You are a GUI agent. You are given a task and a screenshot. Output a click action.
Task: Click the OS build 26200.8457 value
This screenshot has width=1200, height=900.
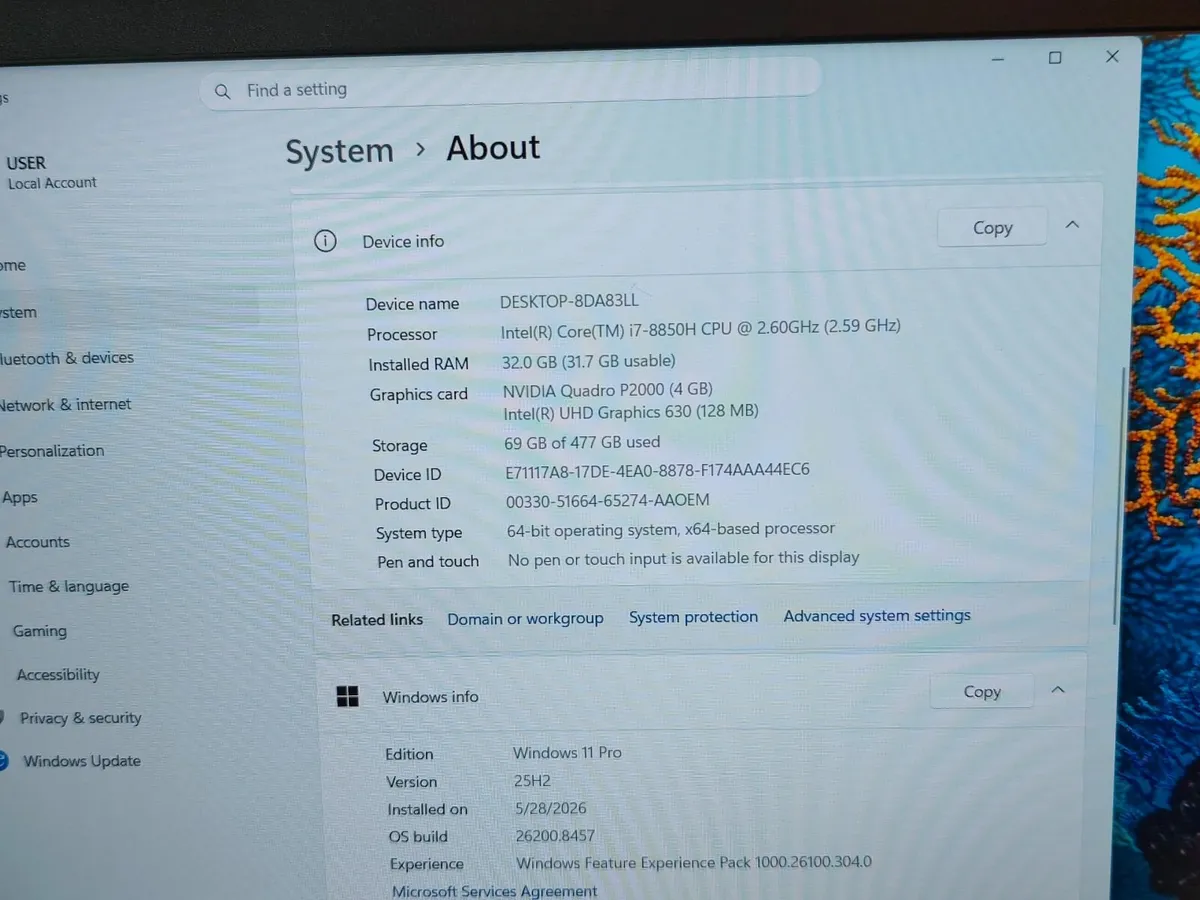pos(555,835)
